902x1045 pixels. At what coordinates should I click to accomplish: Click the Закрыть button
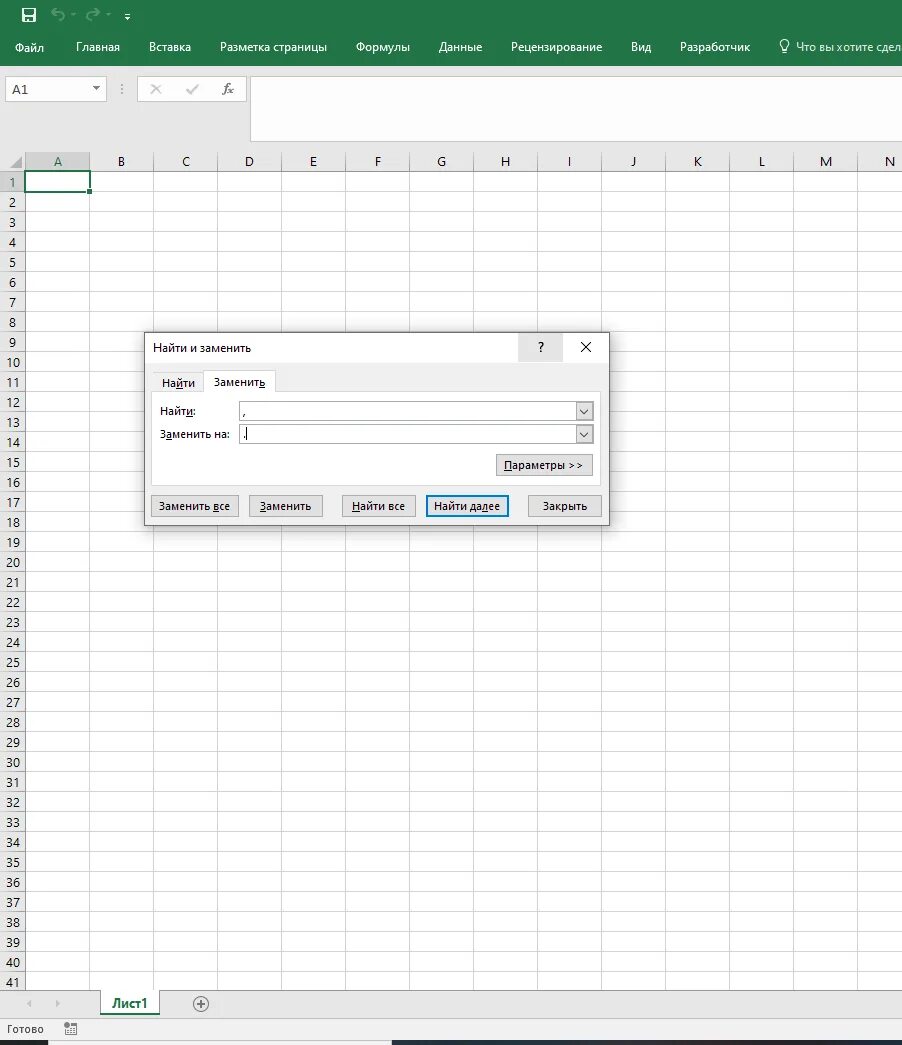[x=565, y=506]
